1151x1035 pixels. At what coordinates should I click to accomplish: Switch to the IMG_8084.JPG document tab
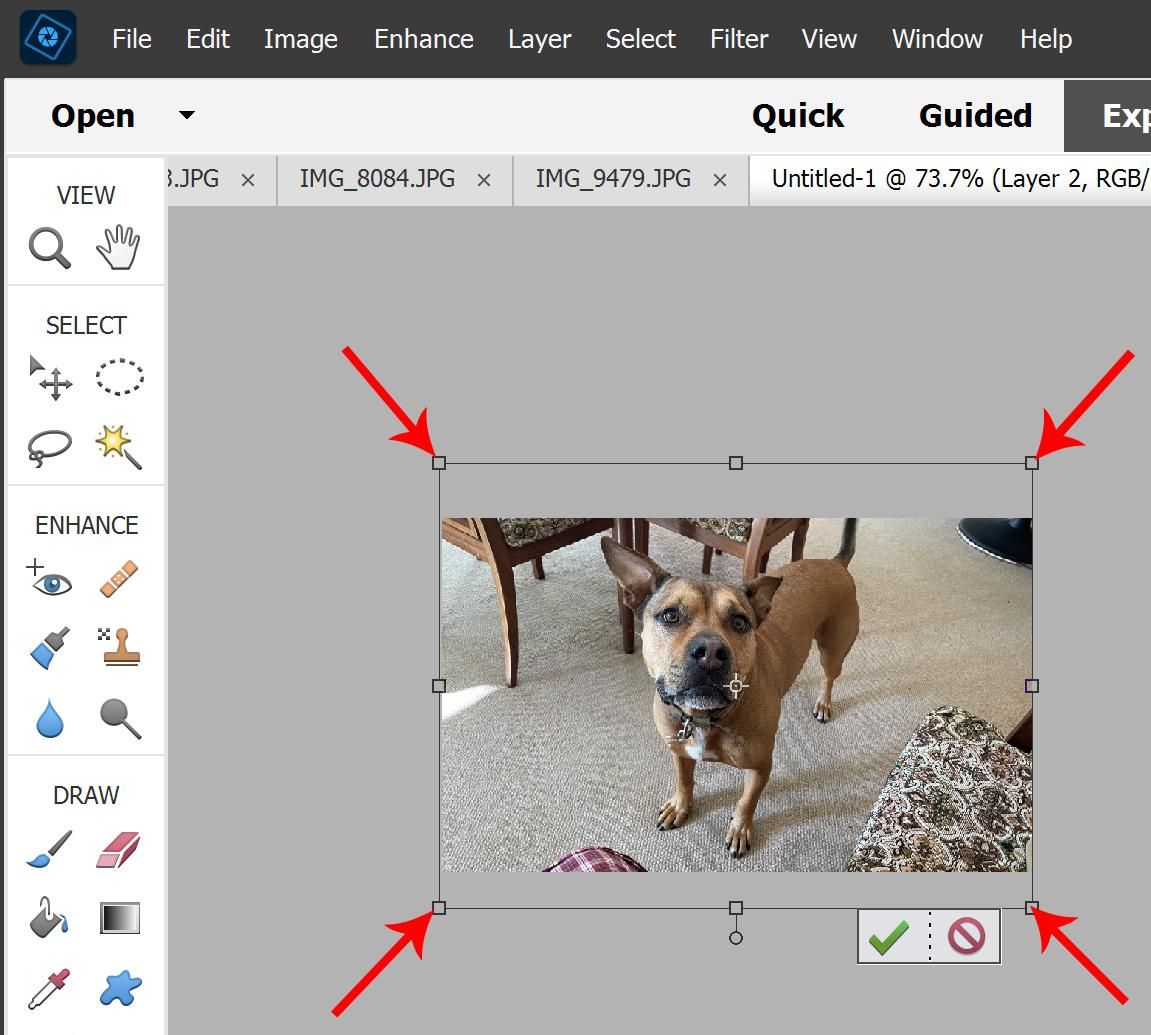[380, 179]
